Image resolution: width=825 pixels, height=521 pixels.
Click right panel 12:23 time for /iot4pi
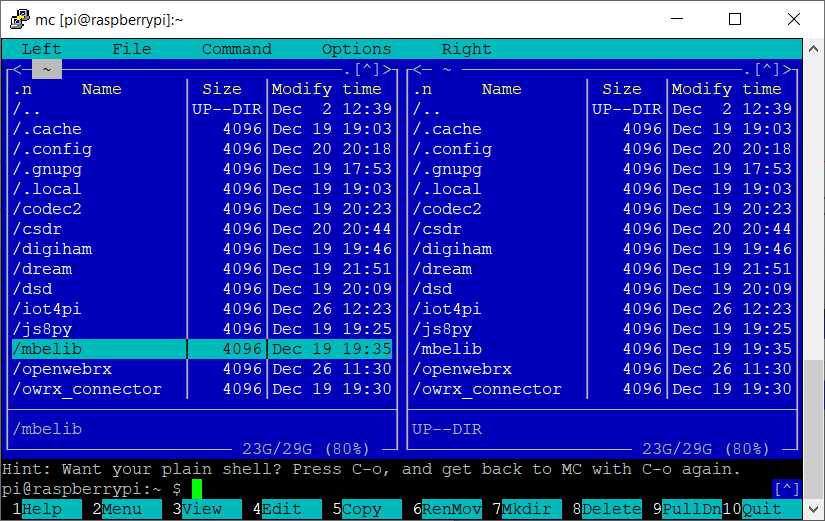tap(767, 309)
